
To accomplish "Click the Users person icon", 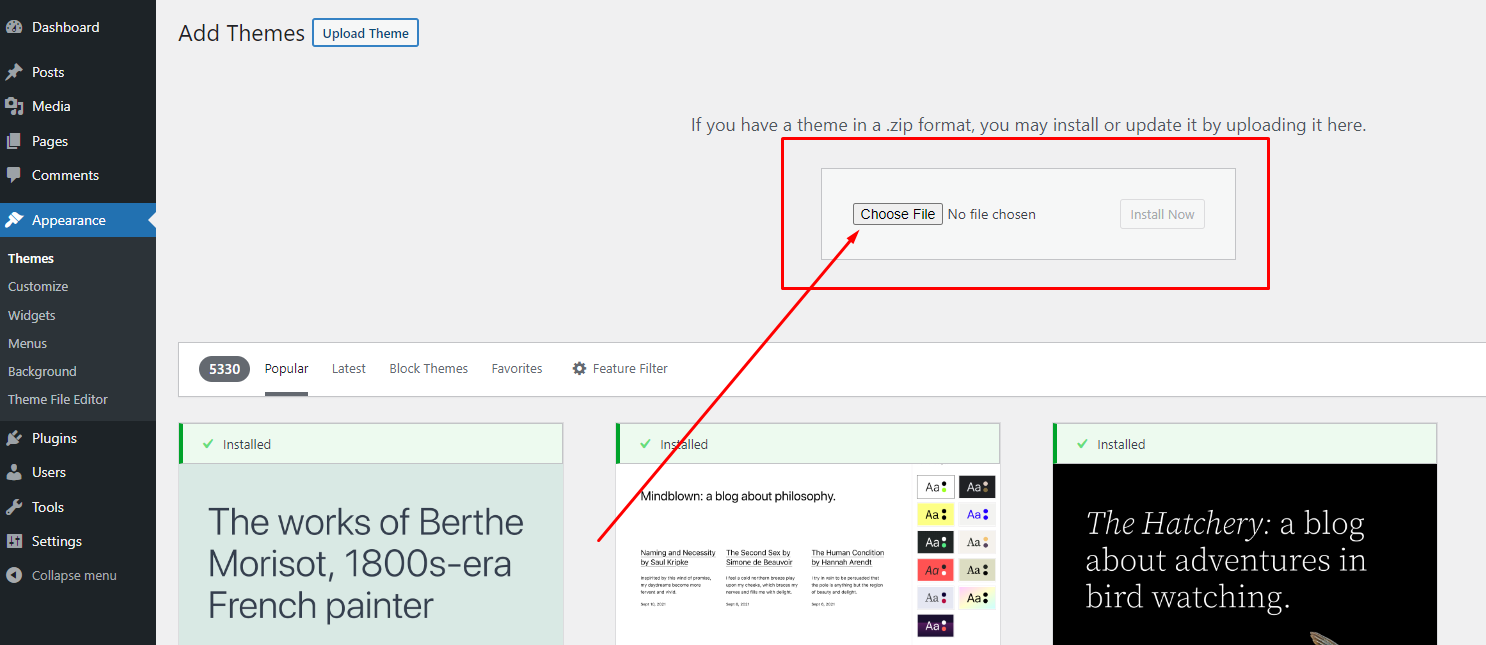I will point(14,472).
